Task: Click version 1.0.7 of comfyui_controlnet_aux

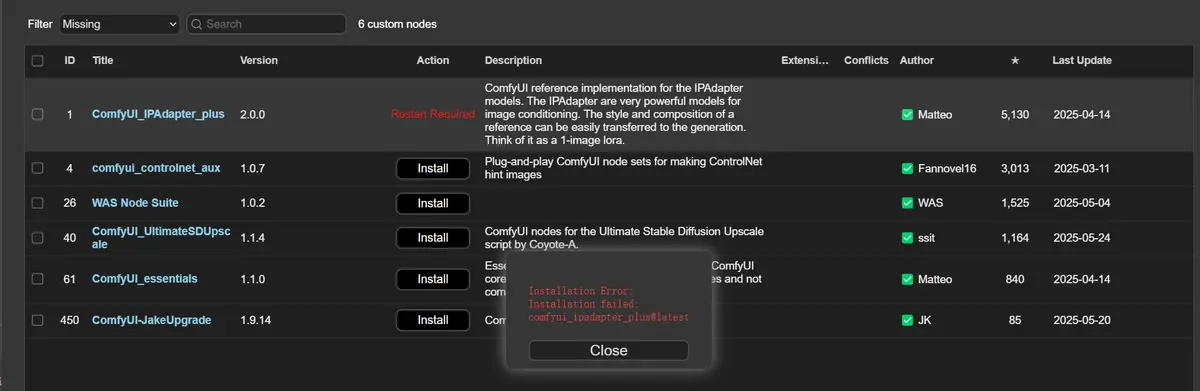Action: (253, 168)
